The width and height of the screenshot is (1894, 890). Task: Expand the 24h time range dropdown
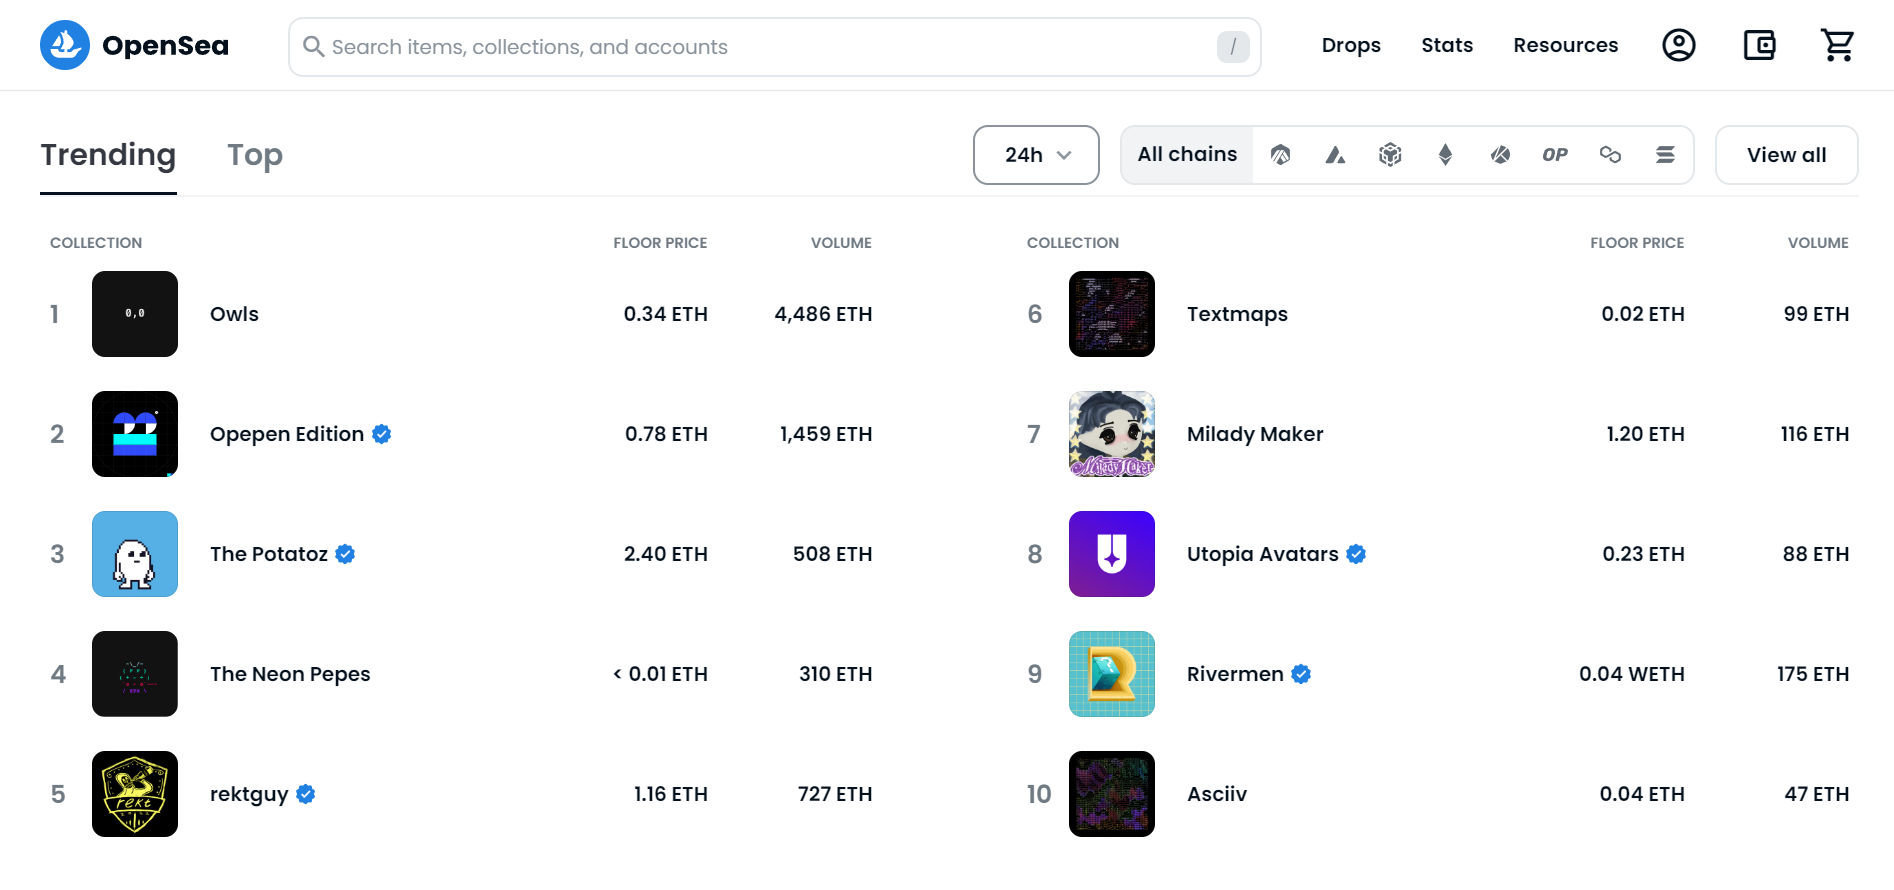tap(1036, 155)
